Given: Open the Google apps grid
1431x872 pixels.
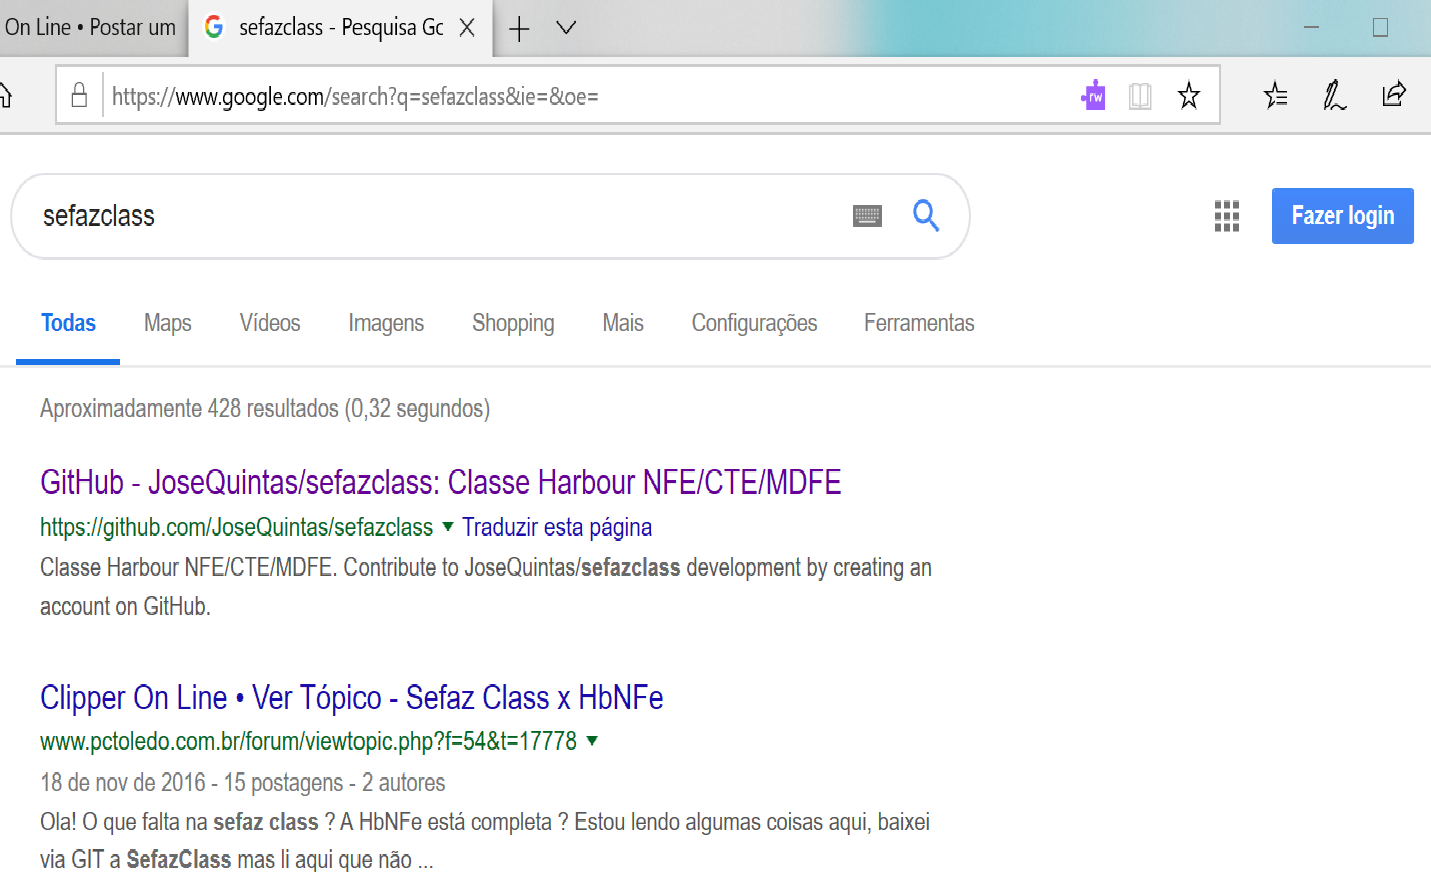Looking at the screenshot, I should pos(1226,216).
